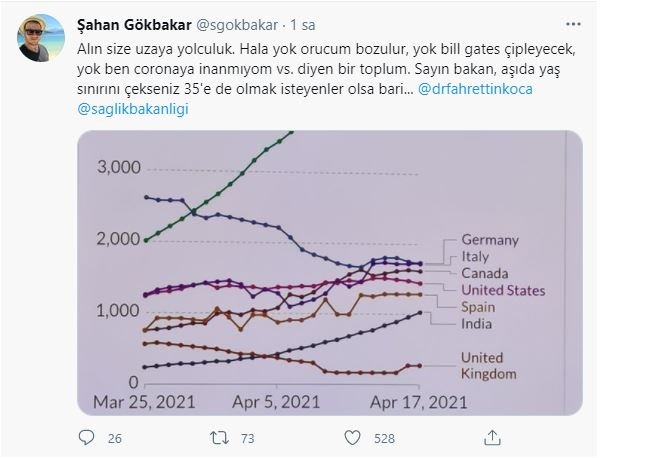Click the Şahan Gökbakar display name

coord(134,25)
